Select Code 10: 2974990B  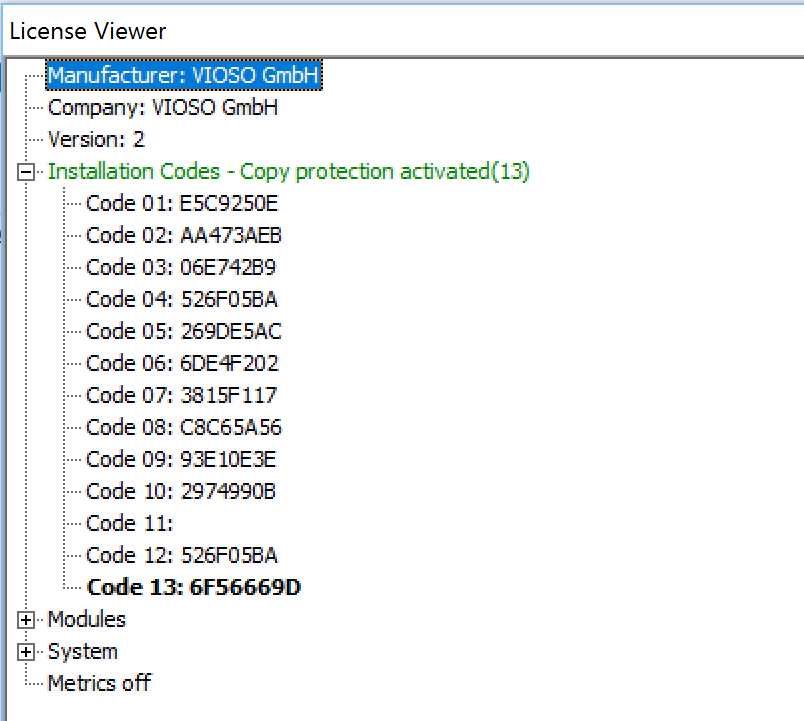pos(181,491)
